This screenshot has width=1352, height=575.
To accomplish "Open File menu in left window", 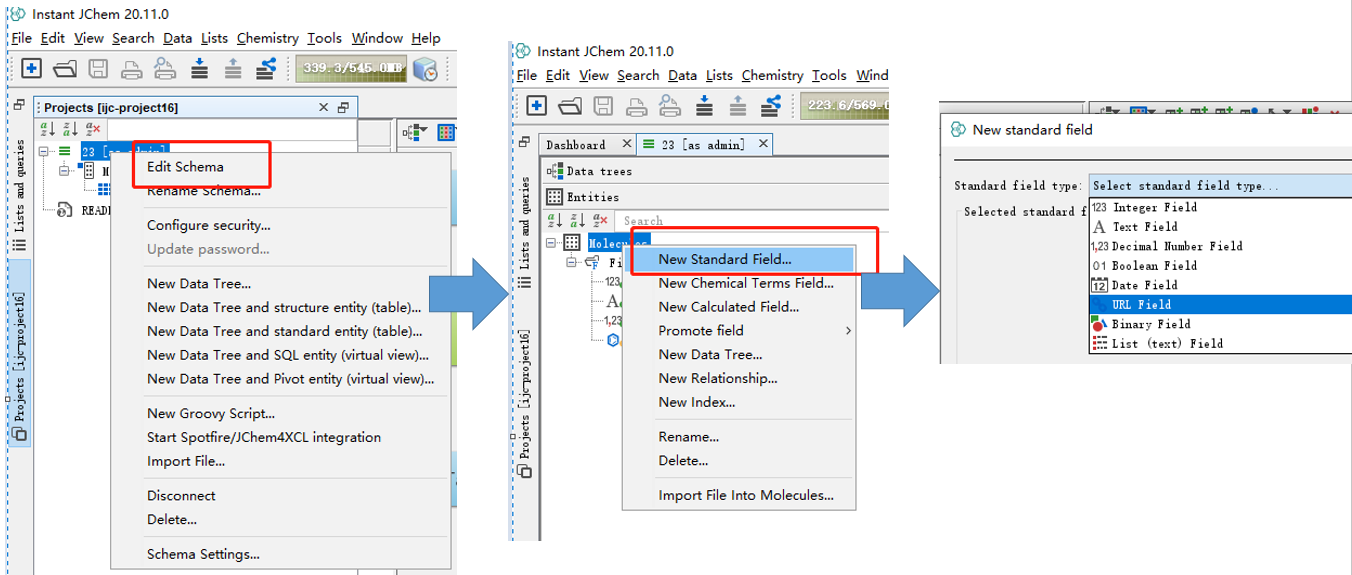I will tap(21, 38).
